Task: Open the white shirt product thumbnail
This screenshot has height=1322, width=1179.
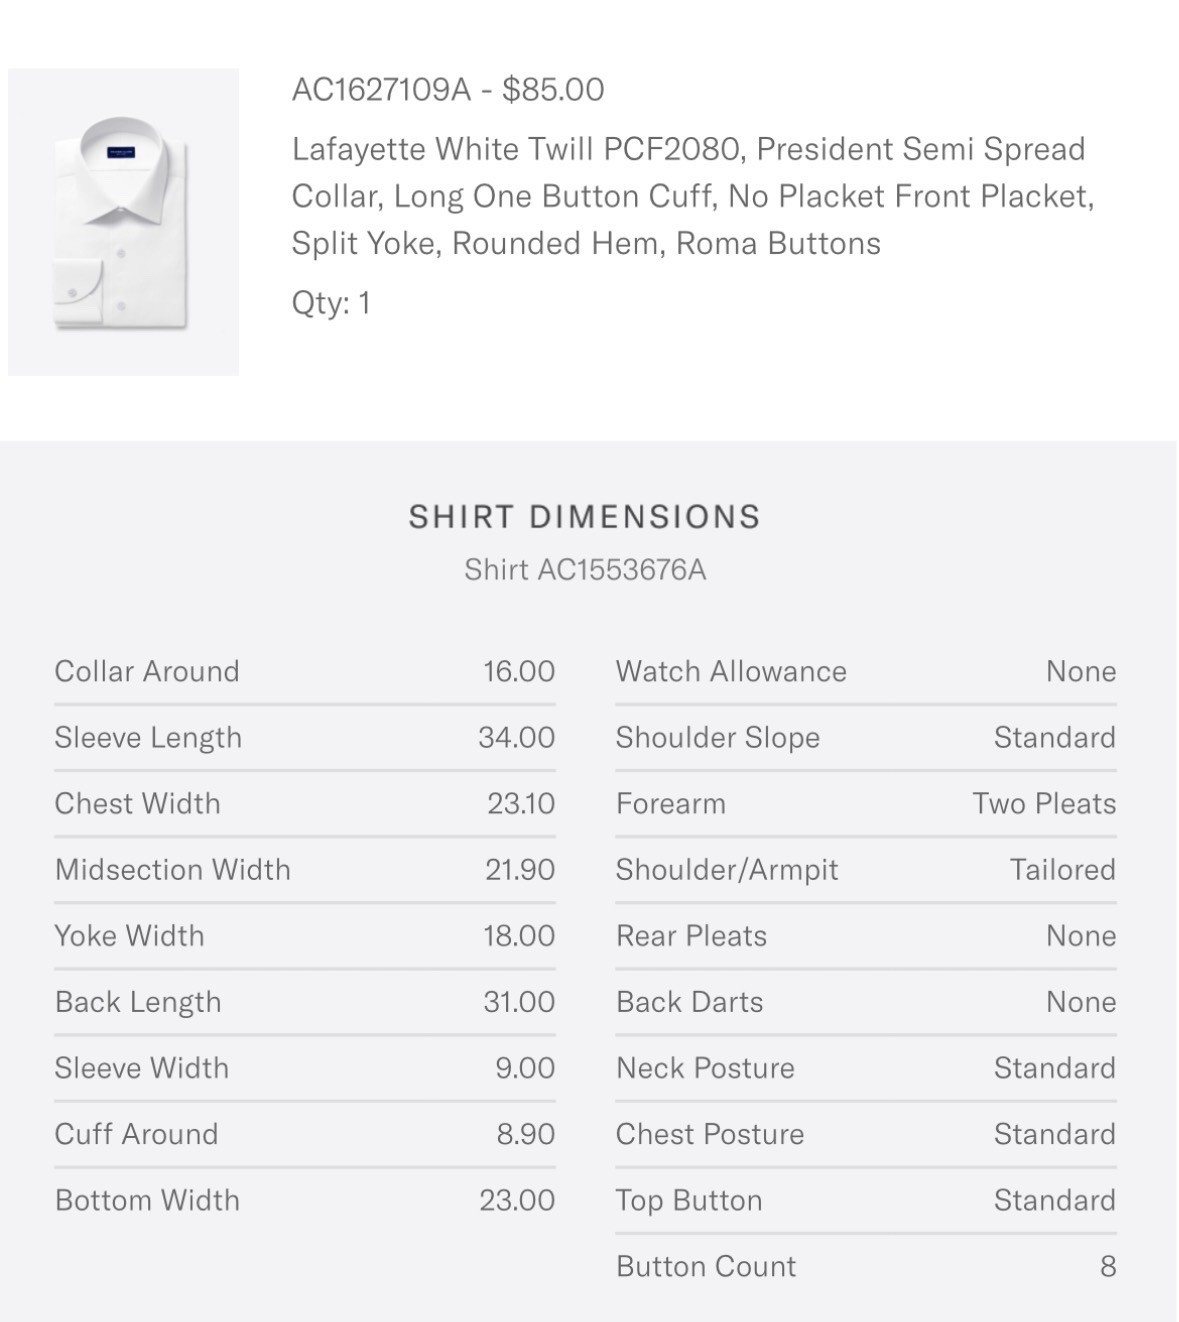Action: click(123, 222)
